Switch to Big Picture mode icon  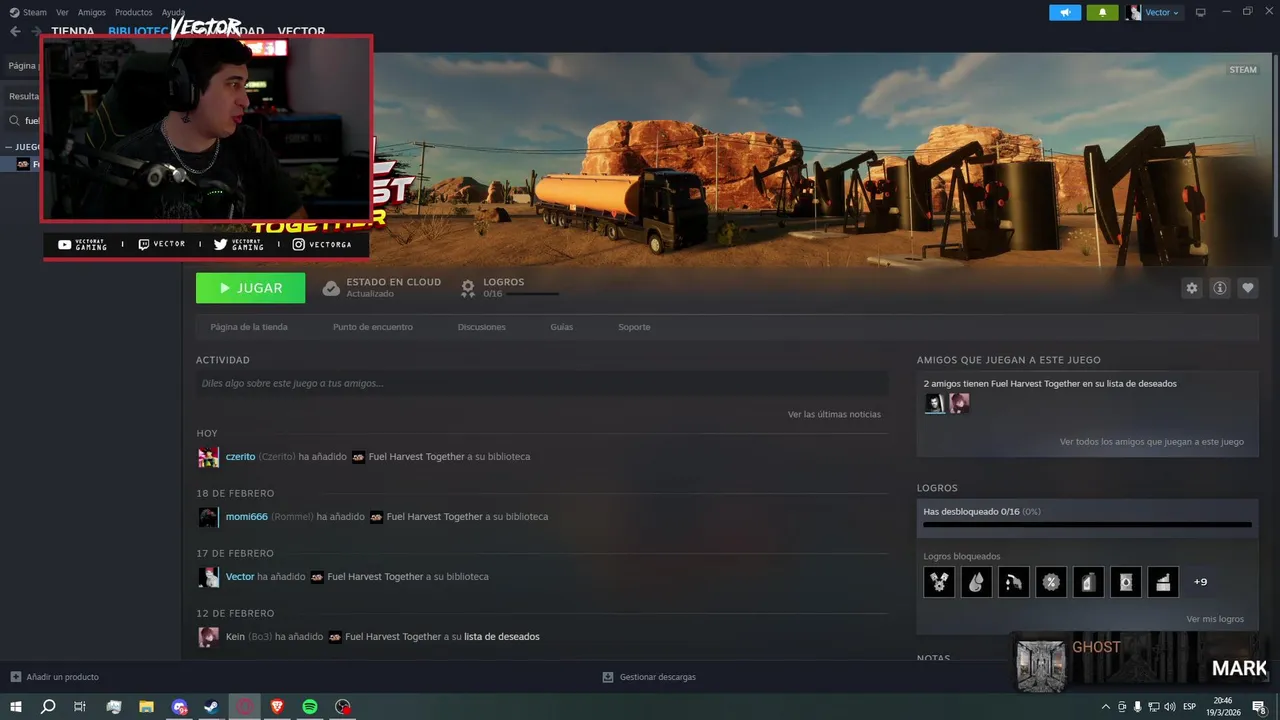(1201, 12)
